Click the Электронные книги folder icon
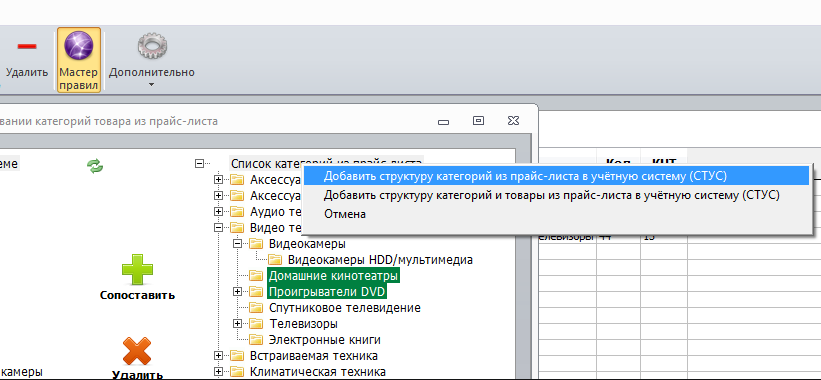The image size is (821, 380). [256, 340]
